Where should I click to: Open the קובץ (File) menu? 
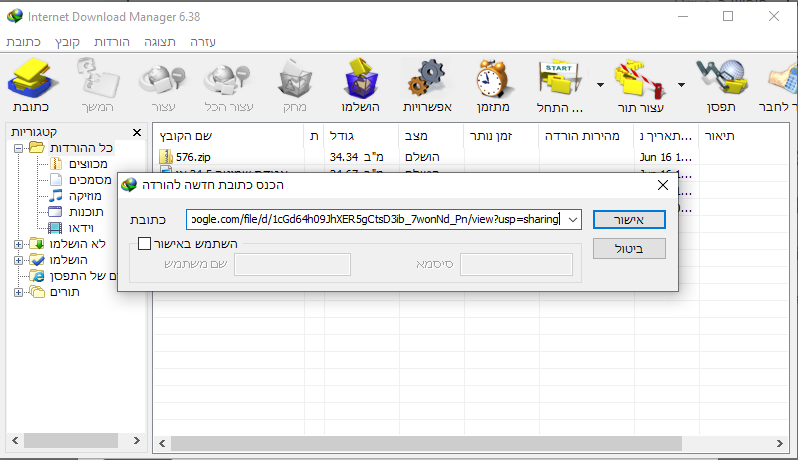point(67,42)
